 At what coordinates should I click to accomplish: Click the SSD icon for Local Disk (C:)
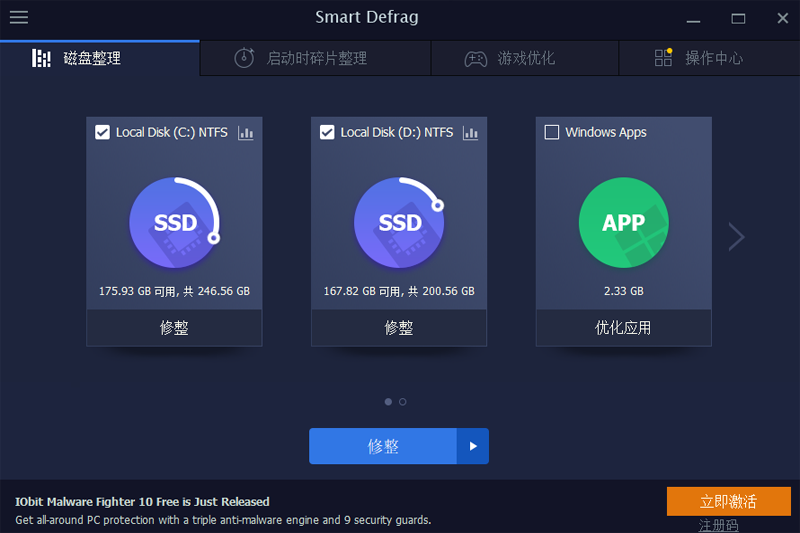[174, 222]
